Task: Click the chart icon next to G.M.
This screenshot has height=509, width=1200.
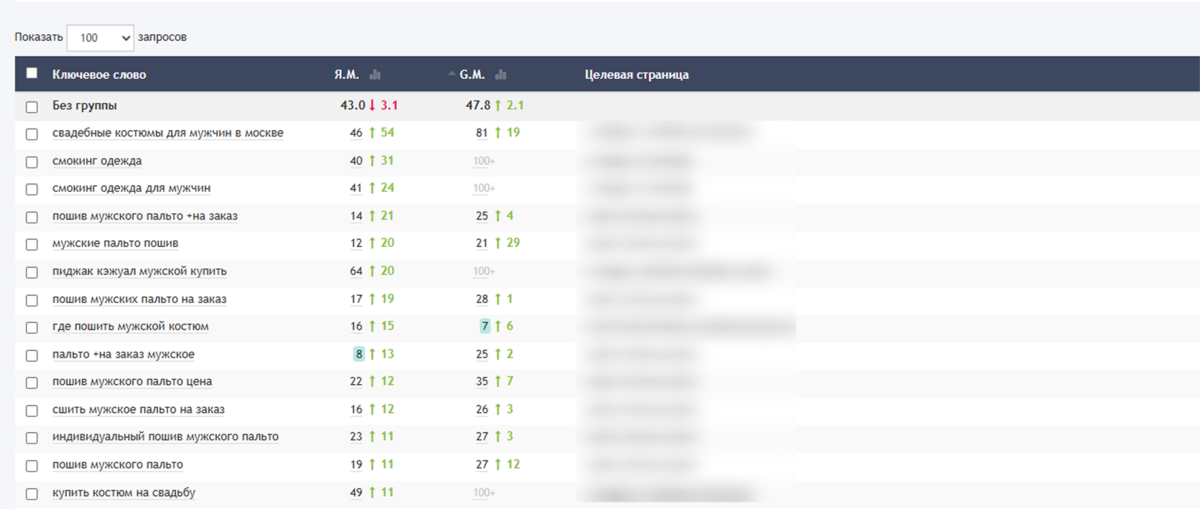Action: [x=501, y=75]
